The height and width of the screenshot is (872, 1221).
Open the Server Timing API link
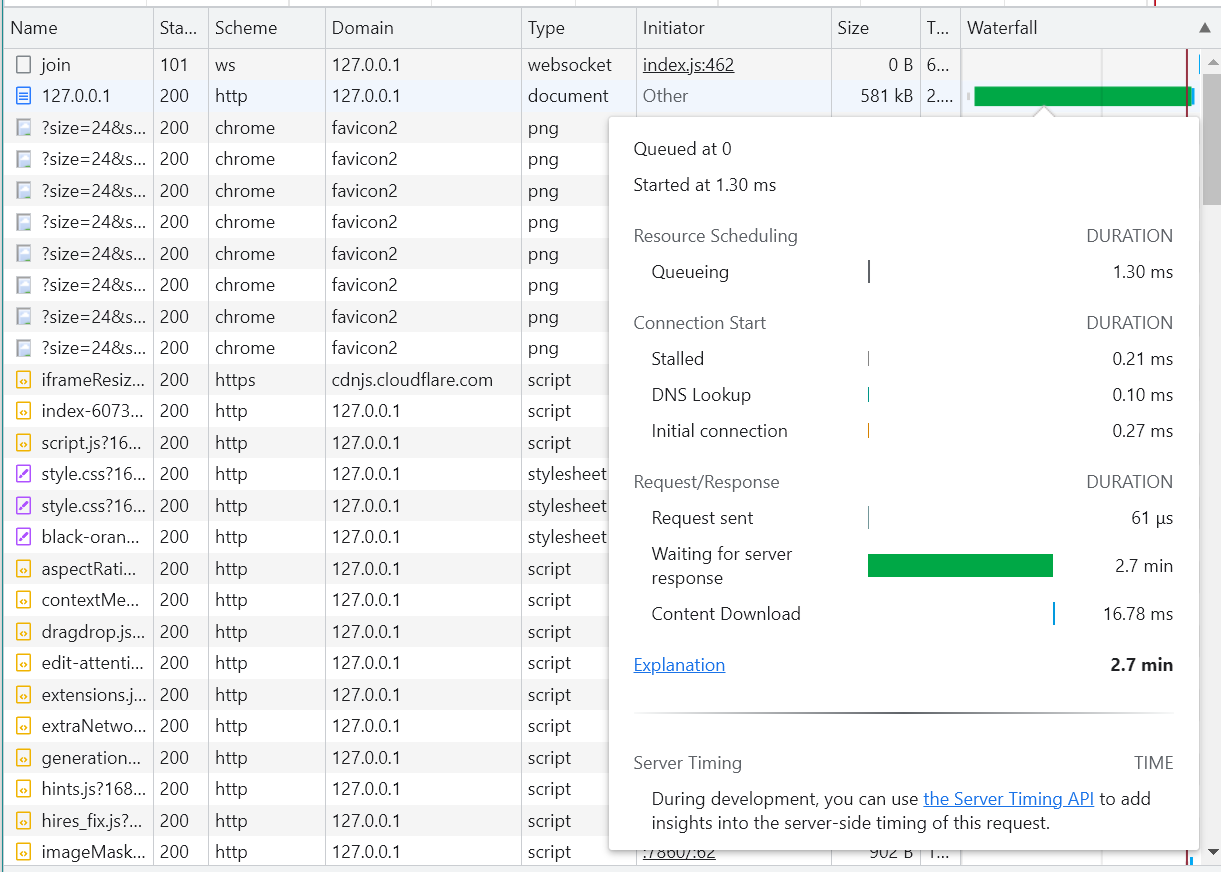coord(1008,798)
